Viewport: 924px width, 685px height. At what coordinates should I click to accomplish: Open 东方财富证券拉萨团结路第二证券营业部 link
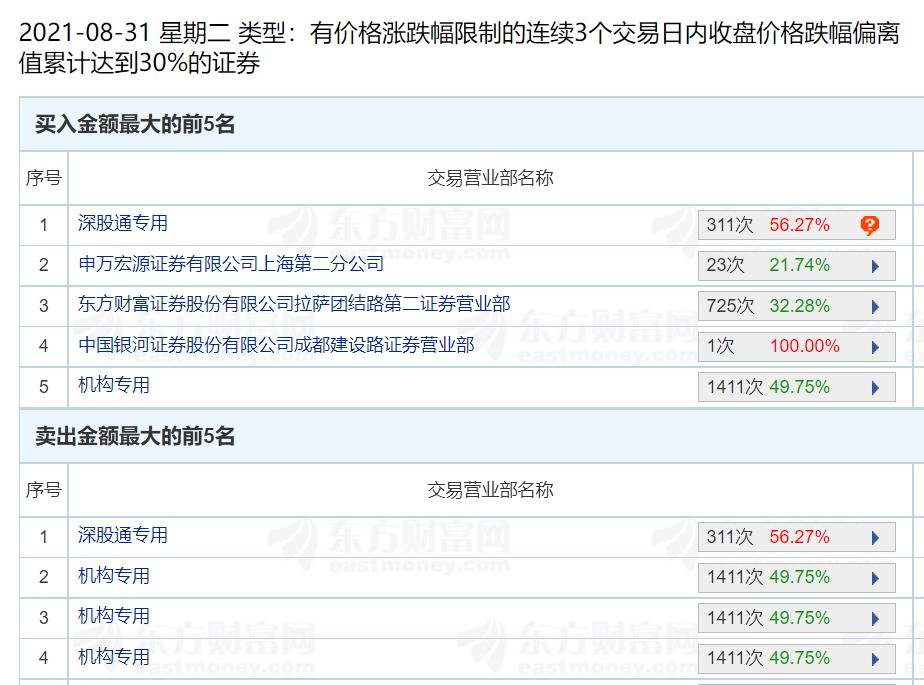294,304
